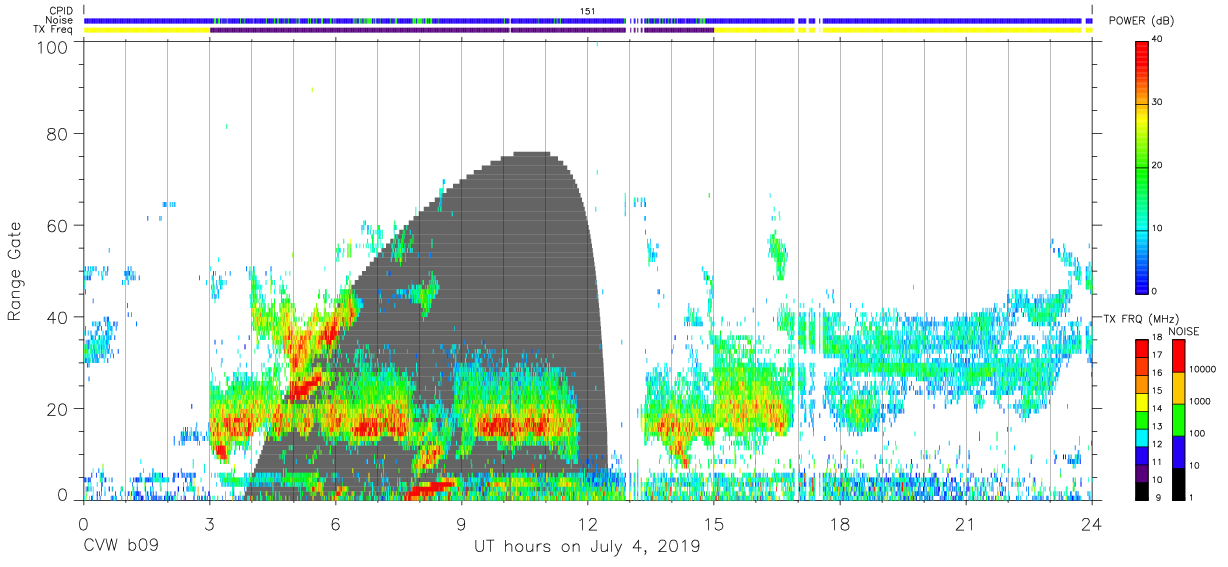Click the power scale value '40'

tap(1157, 40)
